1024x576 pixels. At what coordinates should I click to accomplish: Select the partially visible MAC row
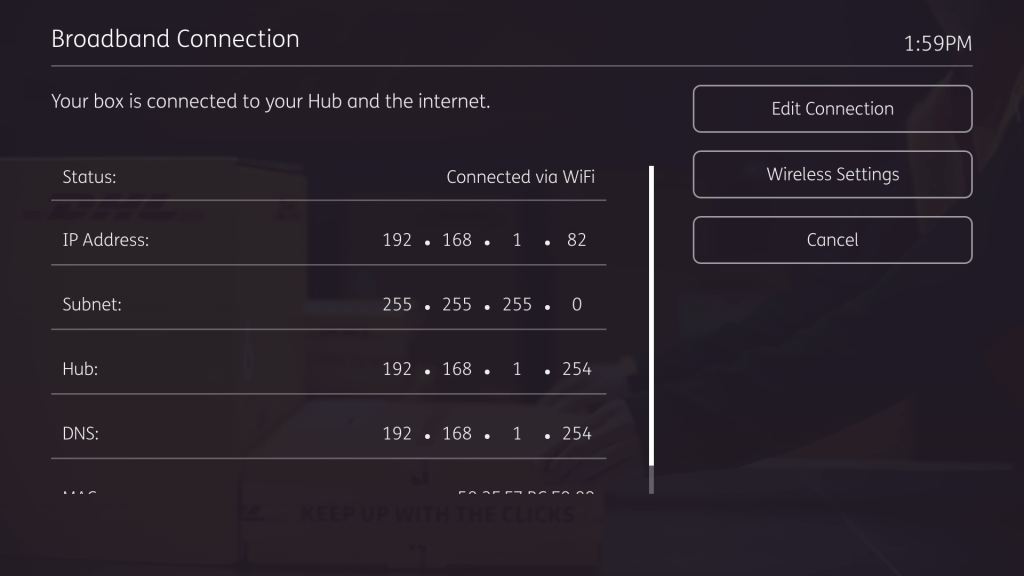(328, 490)
